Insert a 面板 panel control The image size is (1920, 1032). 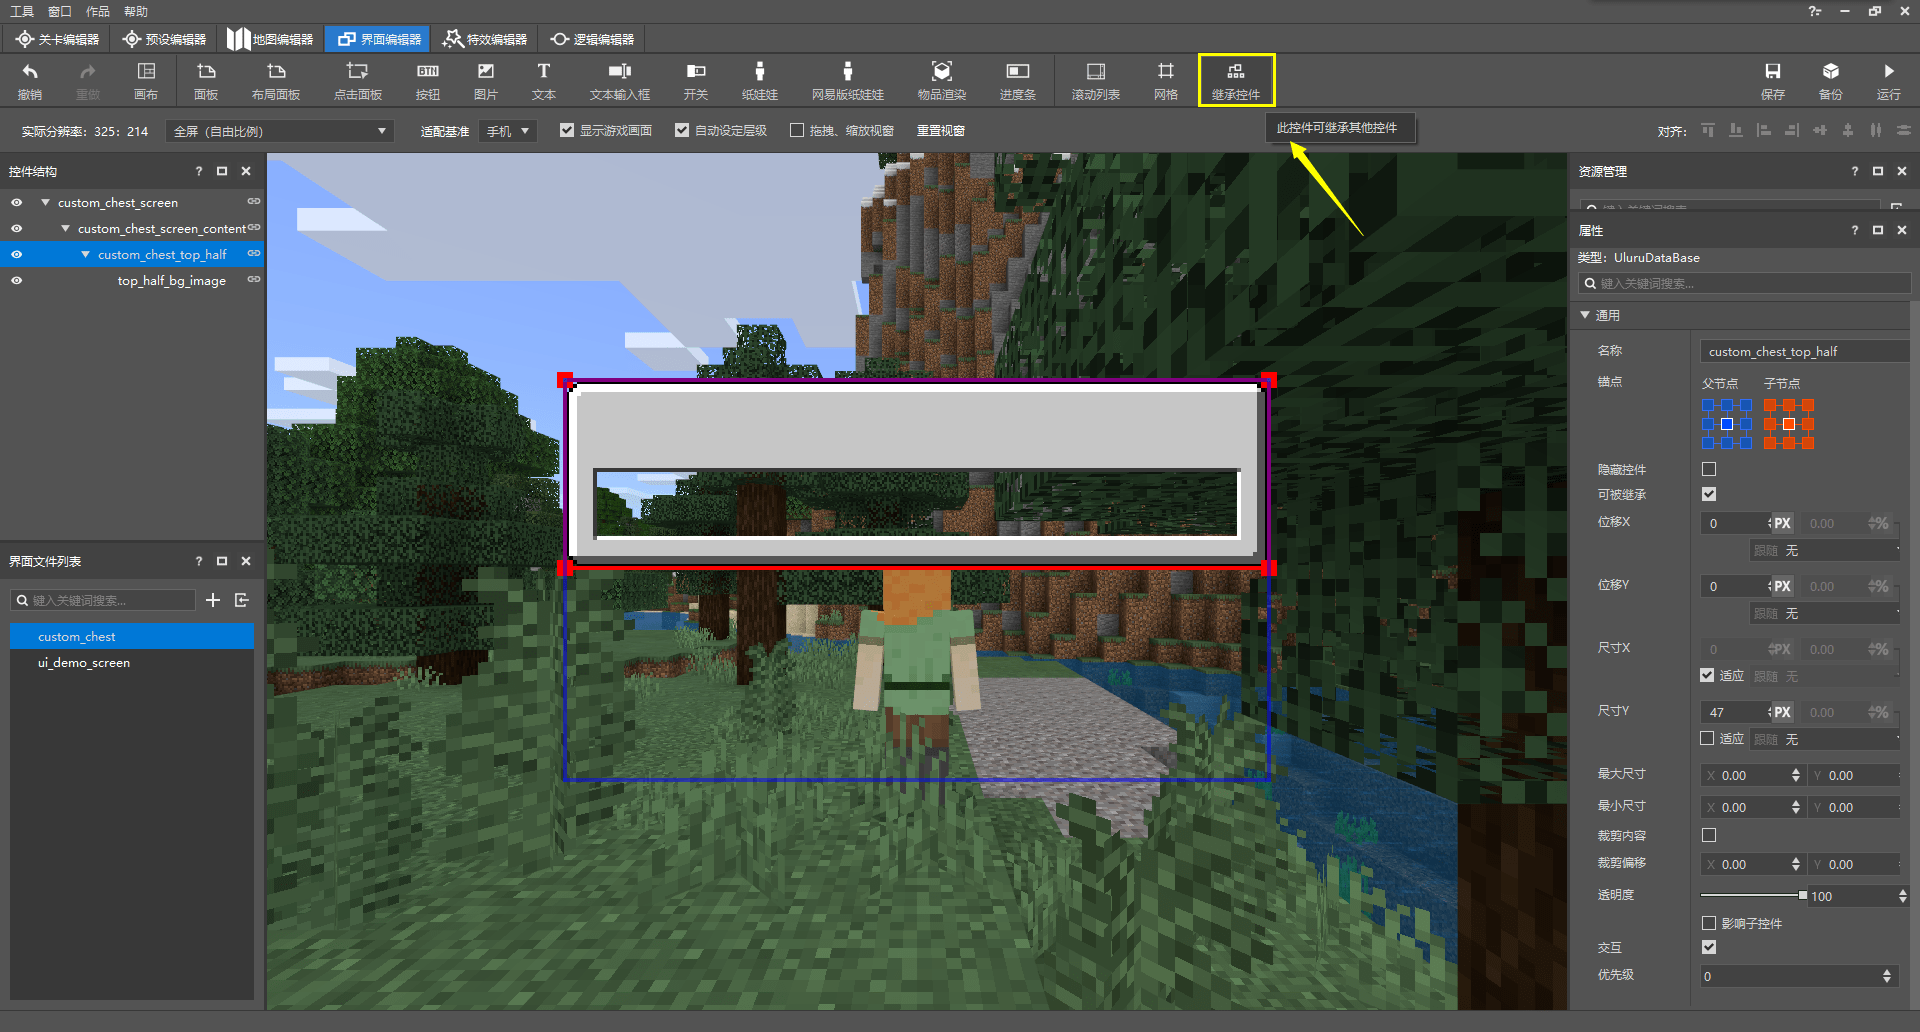[x=206, y=81]
